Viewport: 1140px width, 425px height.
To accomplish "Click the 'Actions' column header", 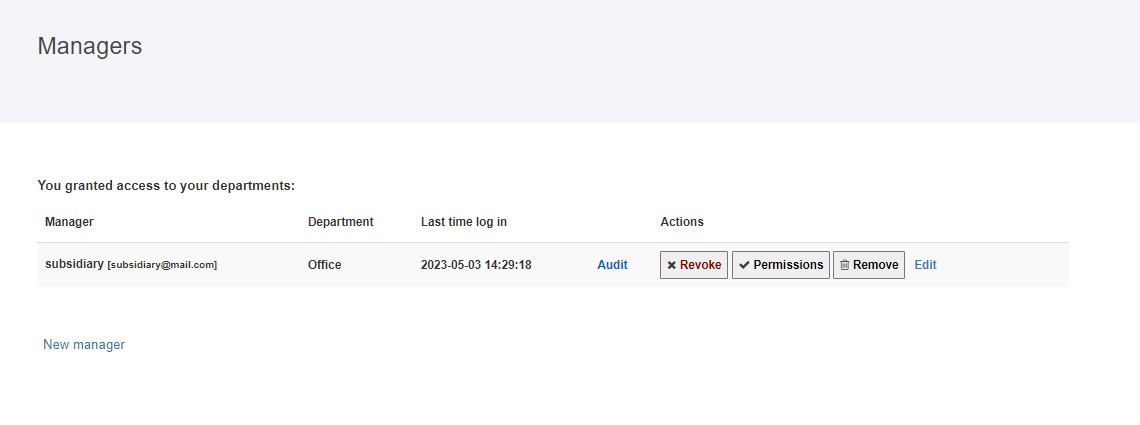I will [x=682, y=222].
